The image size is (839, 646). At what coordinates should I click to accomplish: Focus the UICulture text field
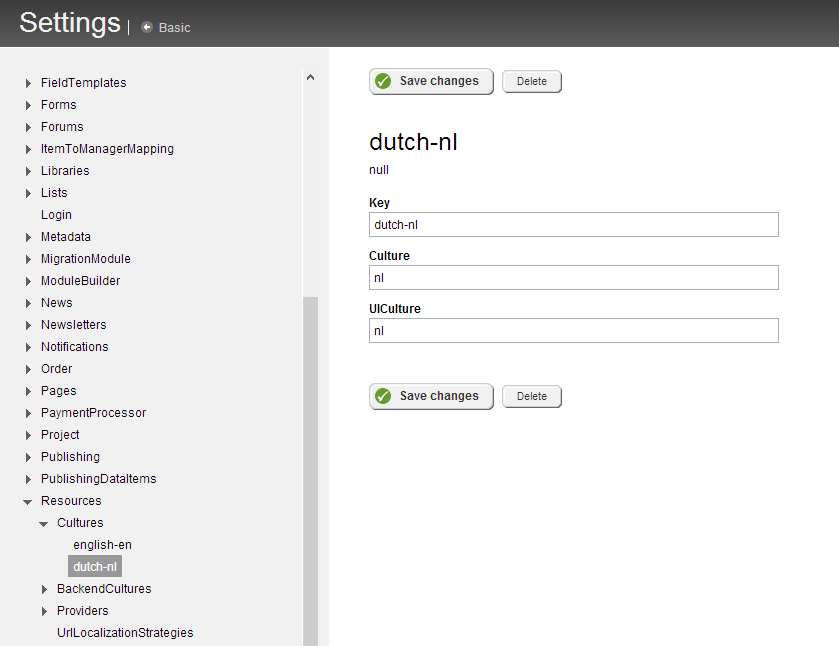(574, 331)
